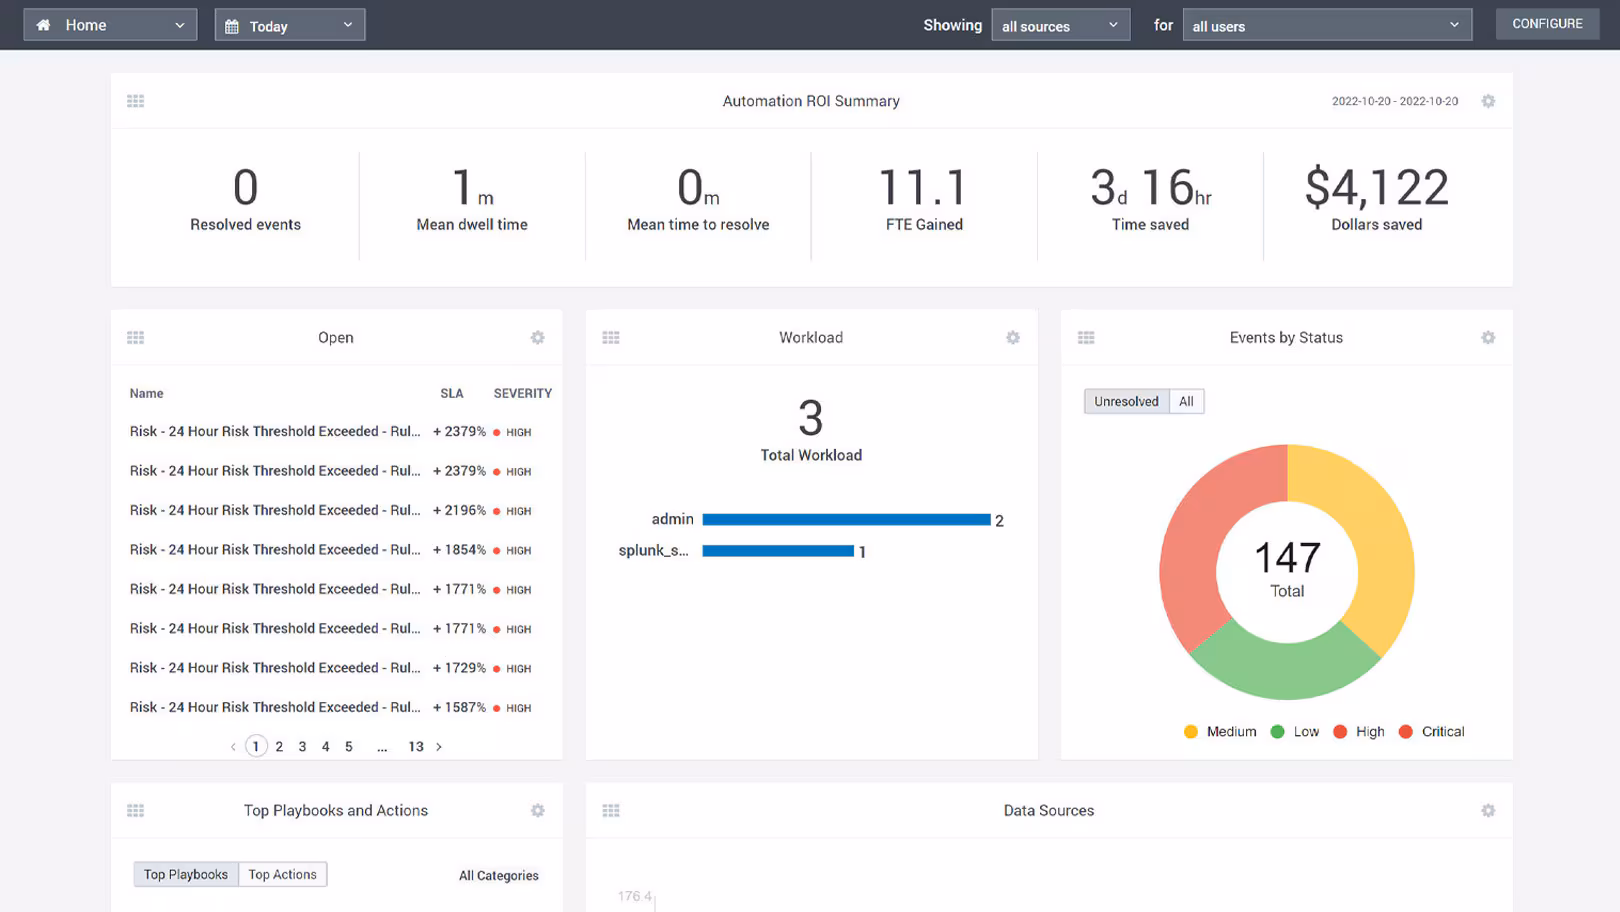Expand the all sources dropdown
The height and width of the screenshot is (912, 1620).
click(1061, 25)
